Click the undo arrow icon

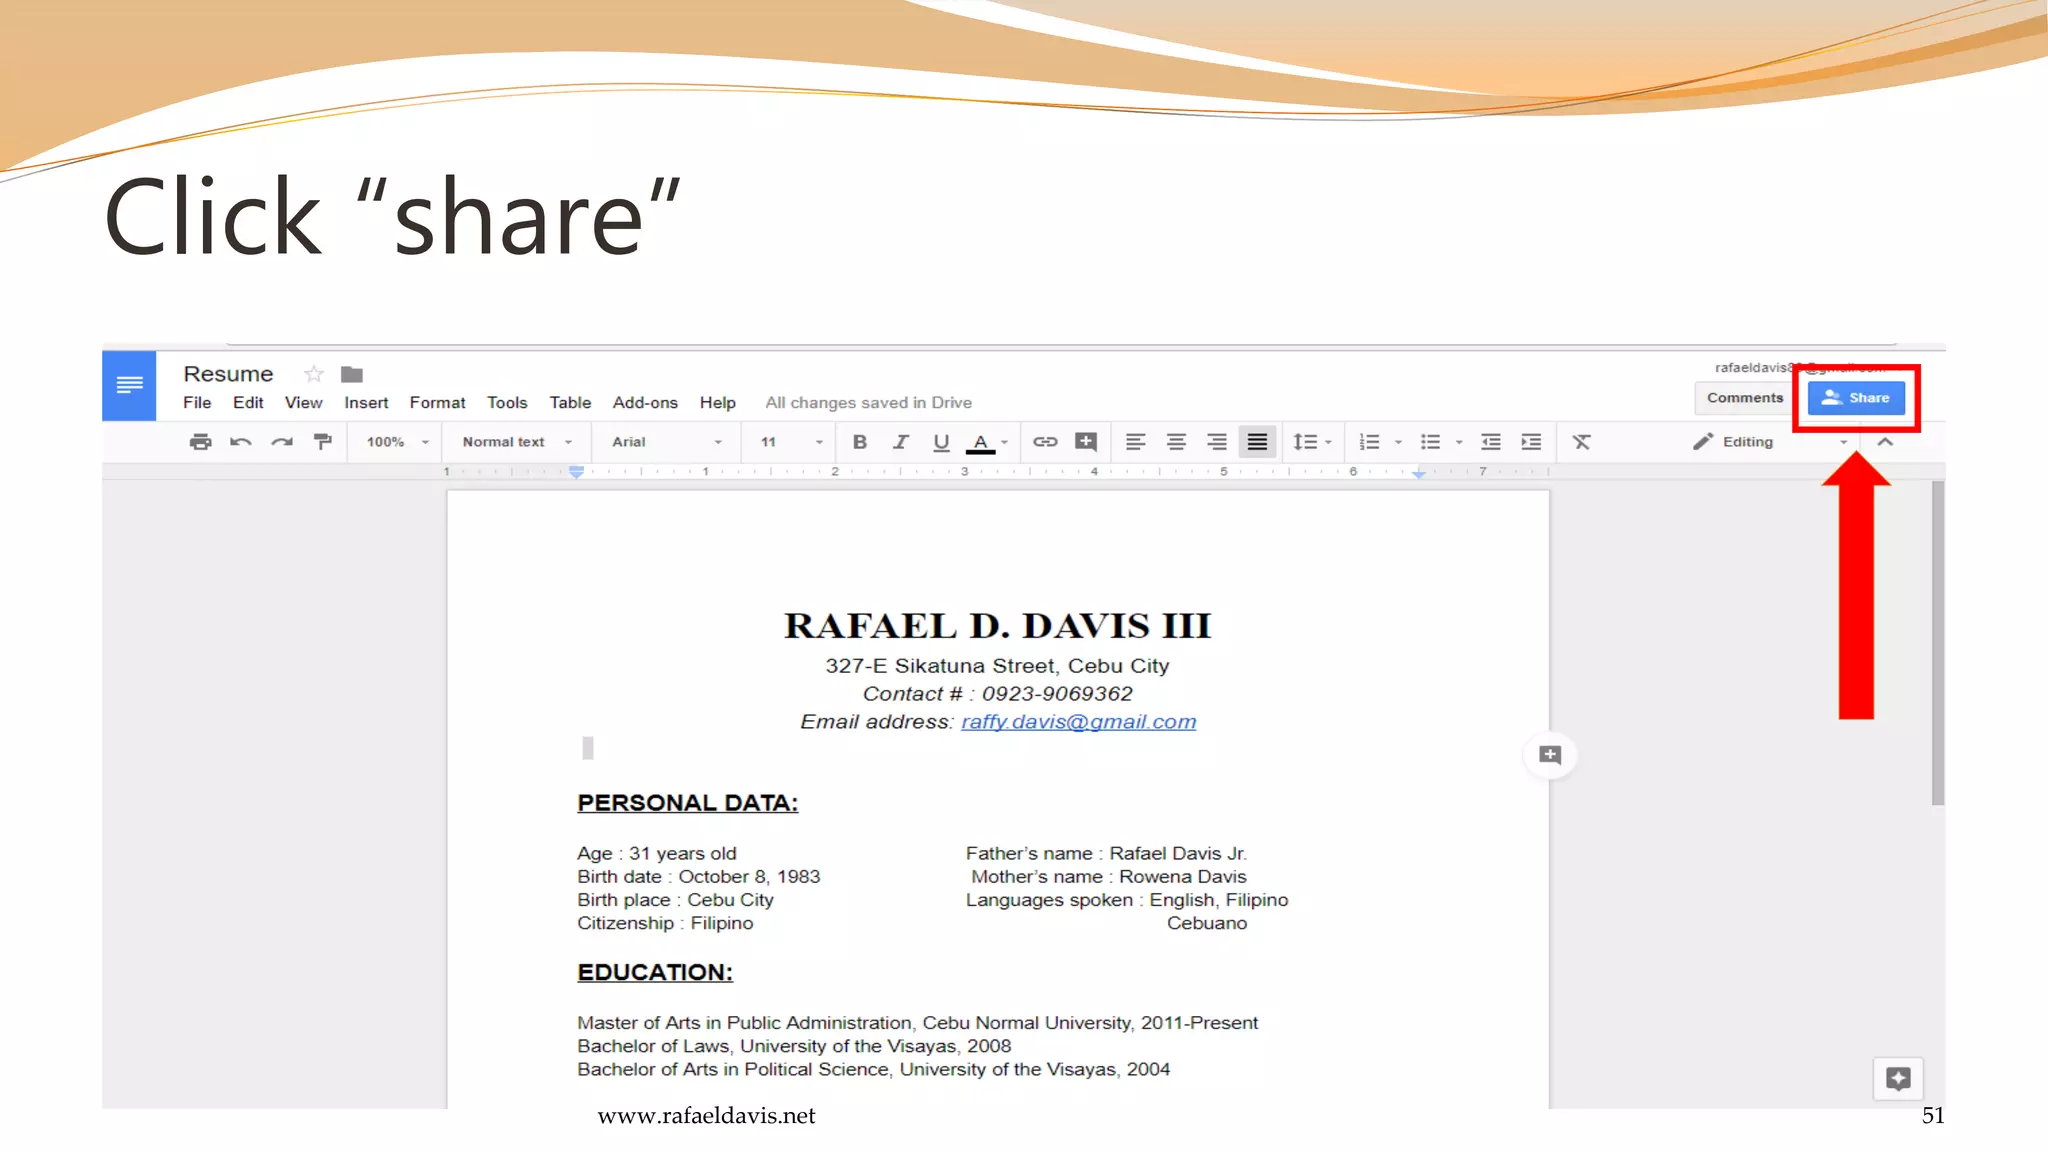[x=240, y=442]
